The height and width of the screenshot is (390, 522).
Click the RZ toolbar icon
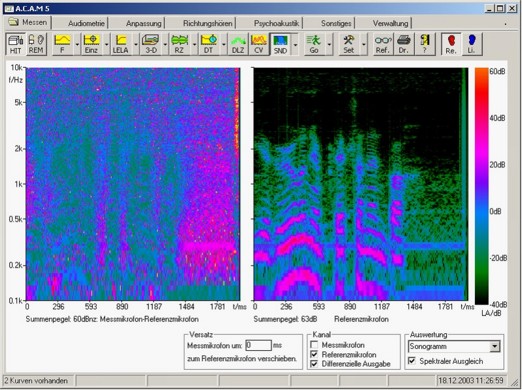179,44
